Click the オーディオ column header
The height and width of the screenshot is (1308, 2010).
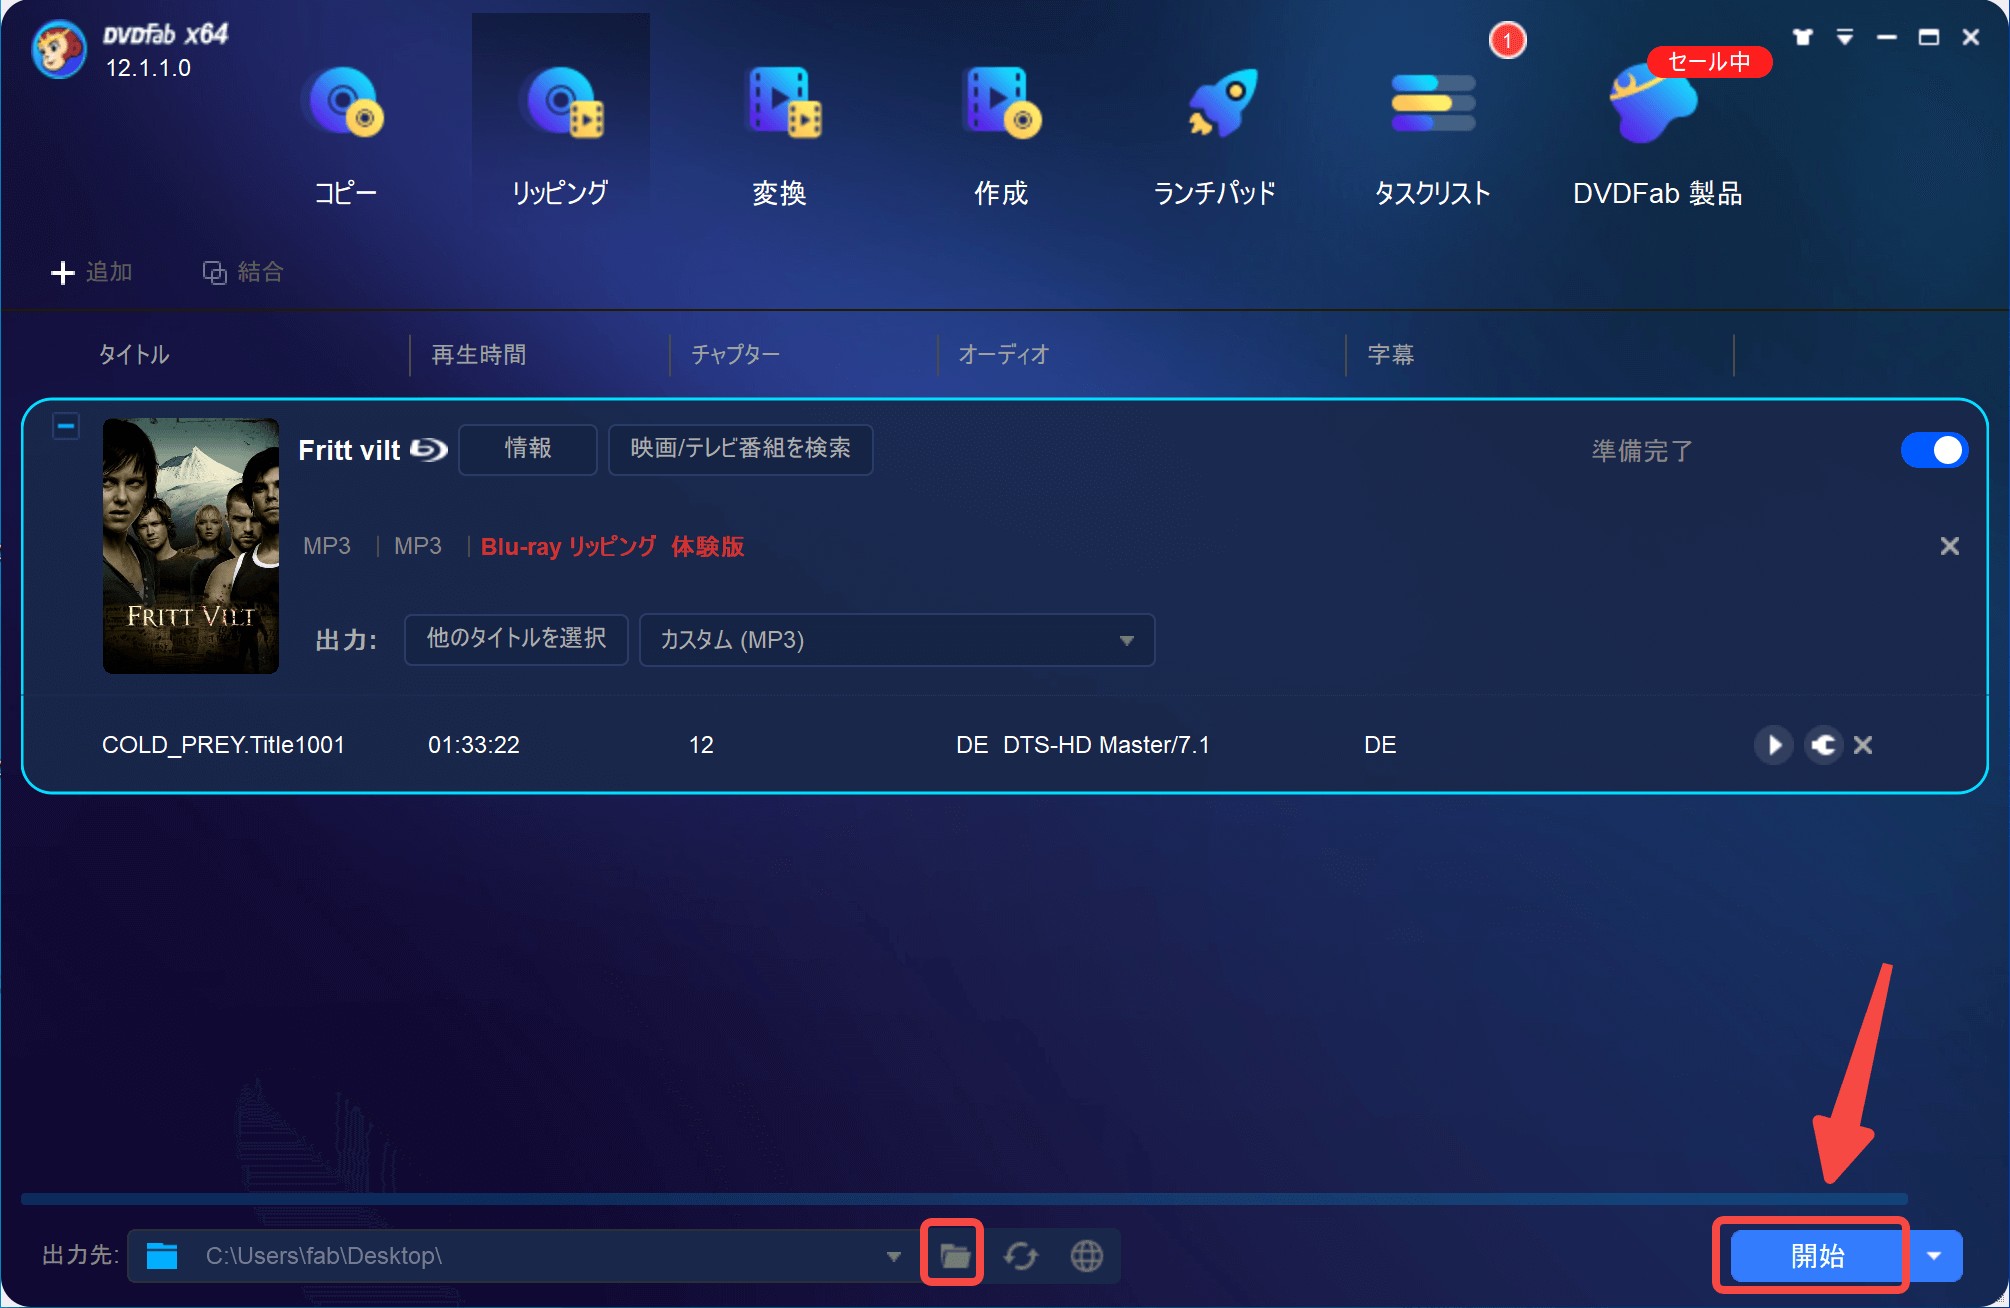point(1003,355)
